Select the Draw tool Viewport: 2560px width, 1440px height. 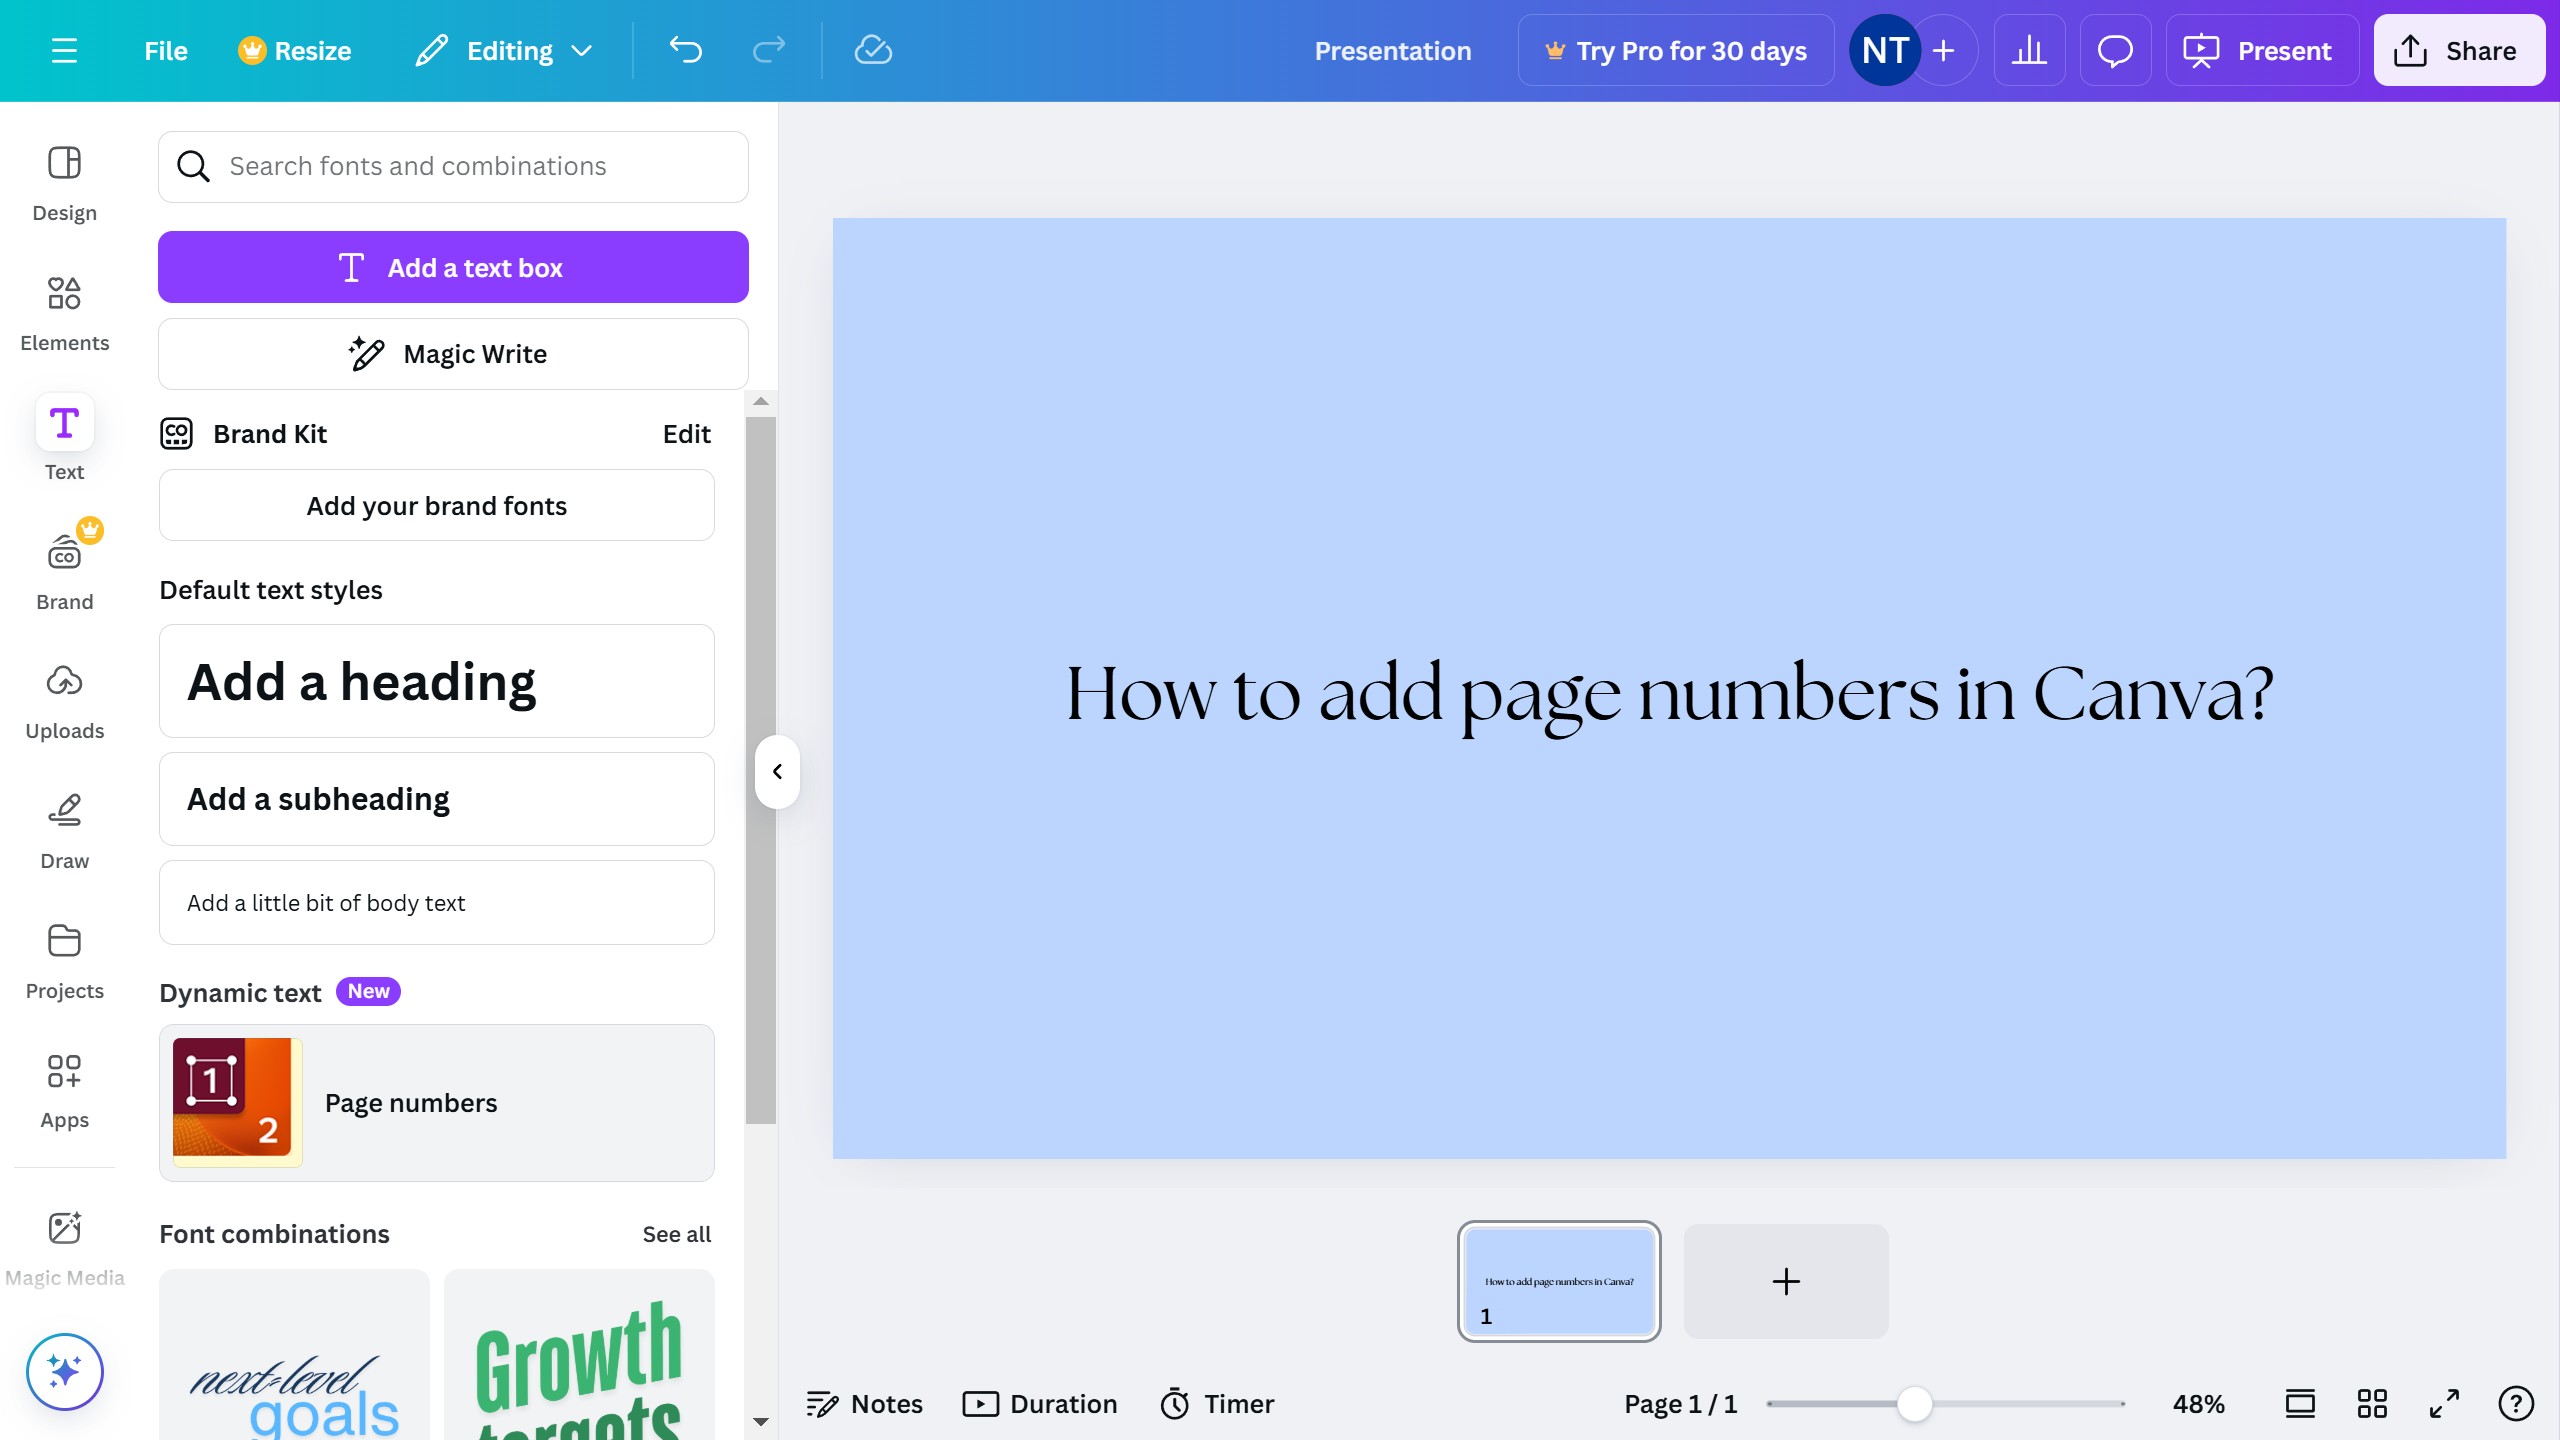pyautogui.click(x=64, y=830)
